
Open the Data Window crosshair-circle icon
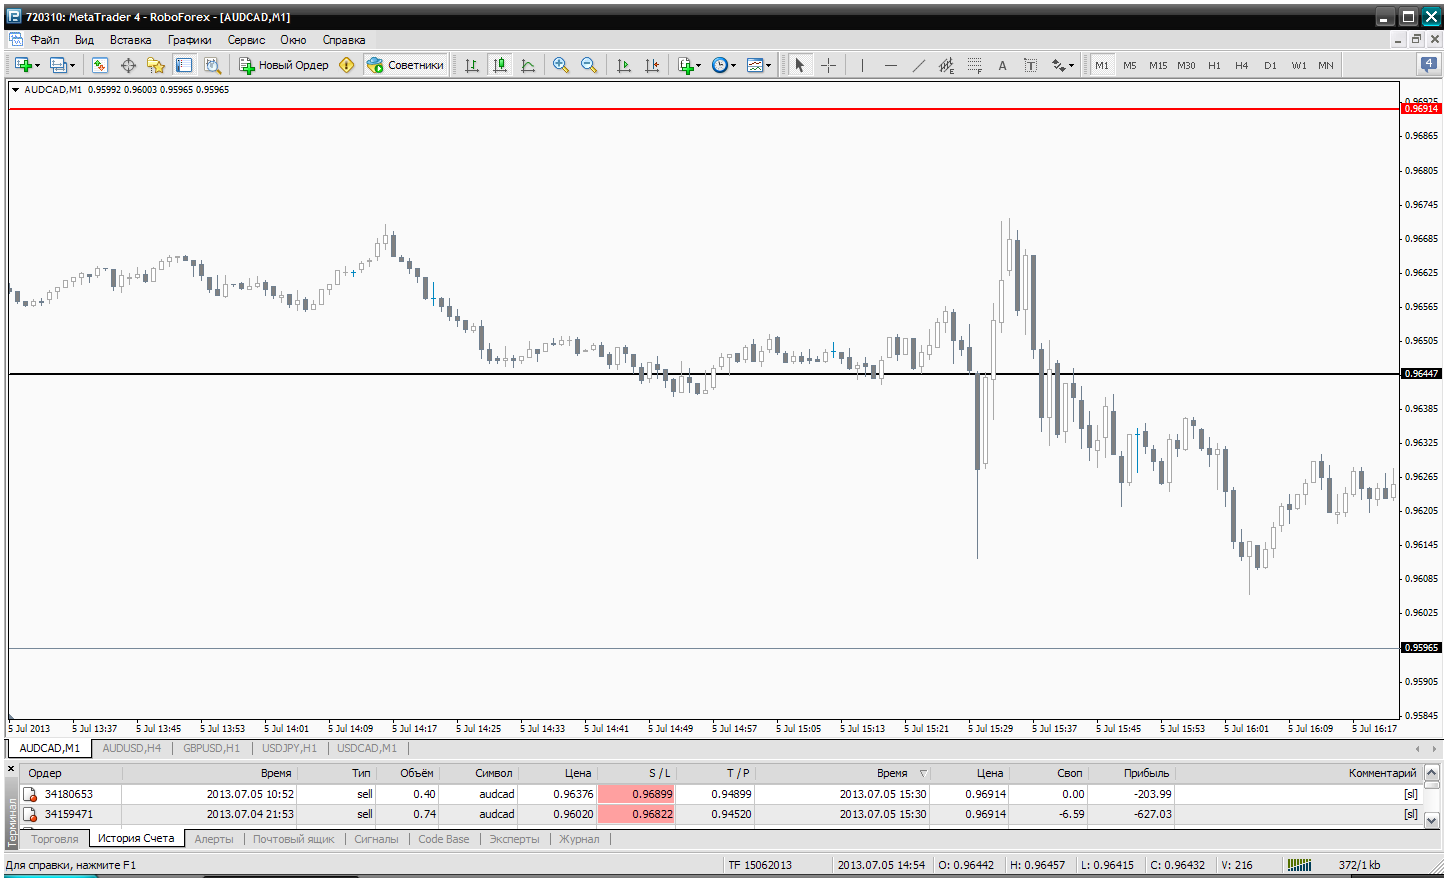[x=128, y=65]
